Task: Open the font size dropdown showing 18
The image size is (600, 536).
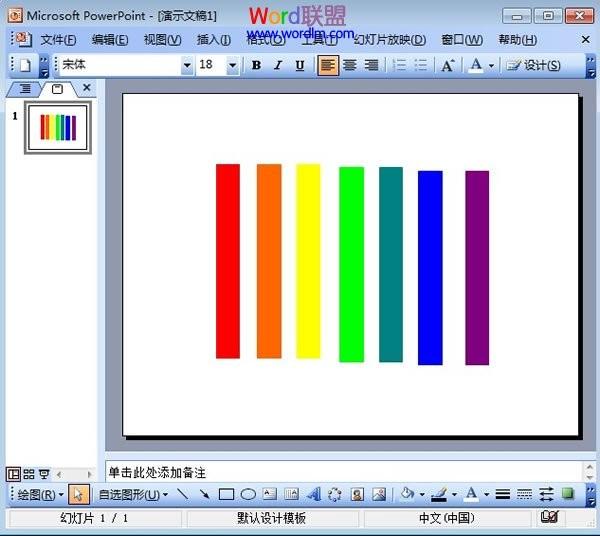Action: 232,65
